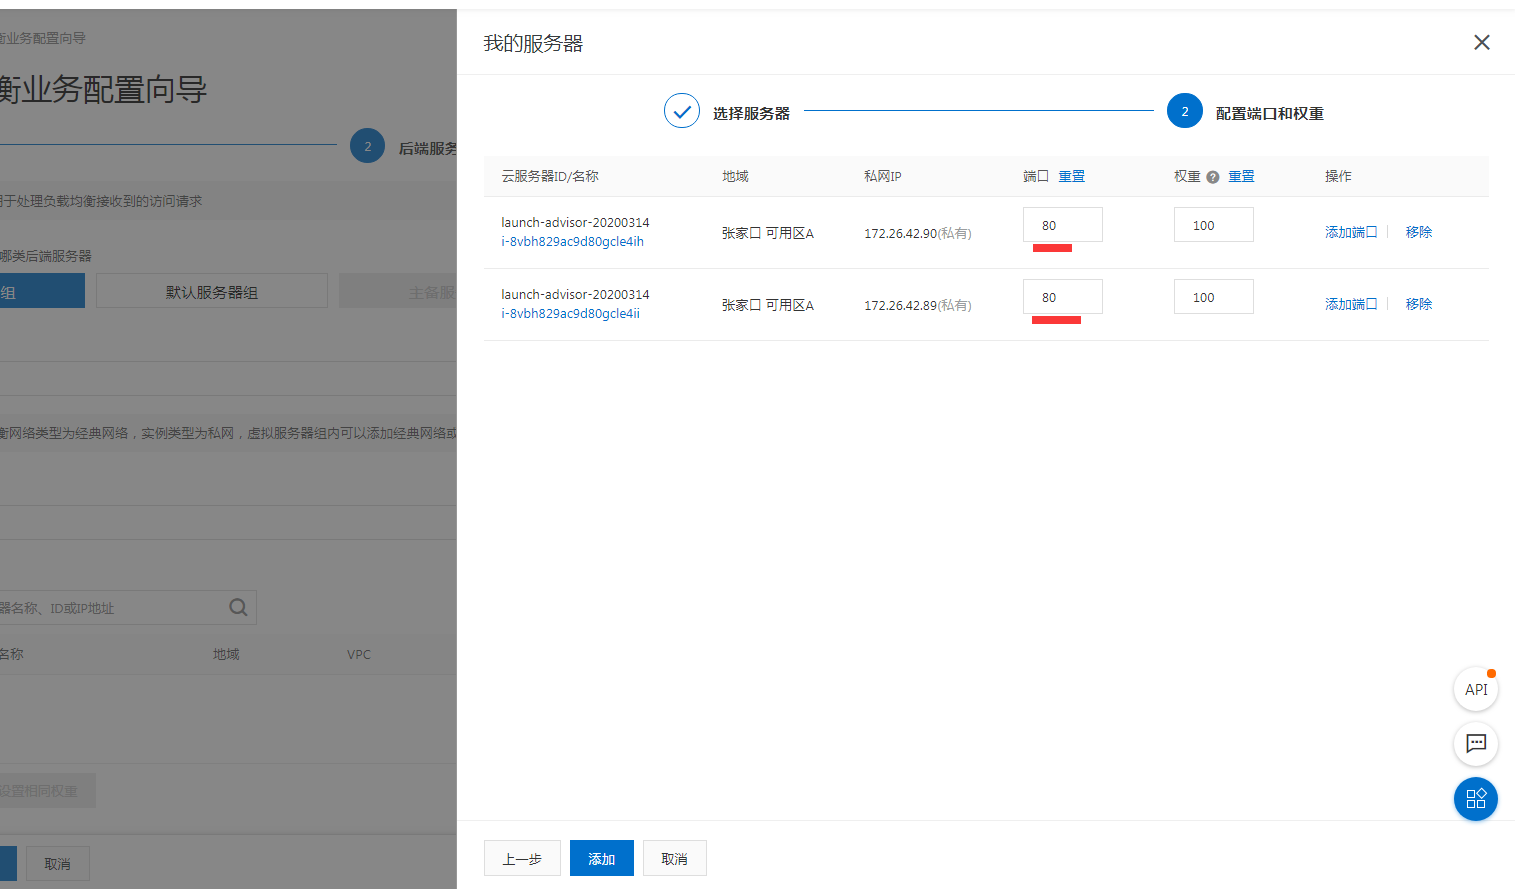Viewport: 1515px width, 889px height.
Task: Click the 设置相同权重 button in background
Action: point(47,790)
